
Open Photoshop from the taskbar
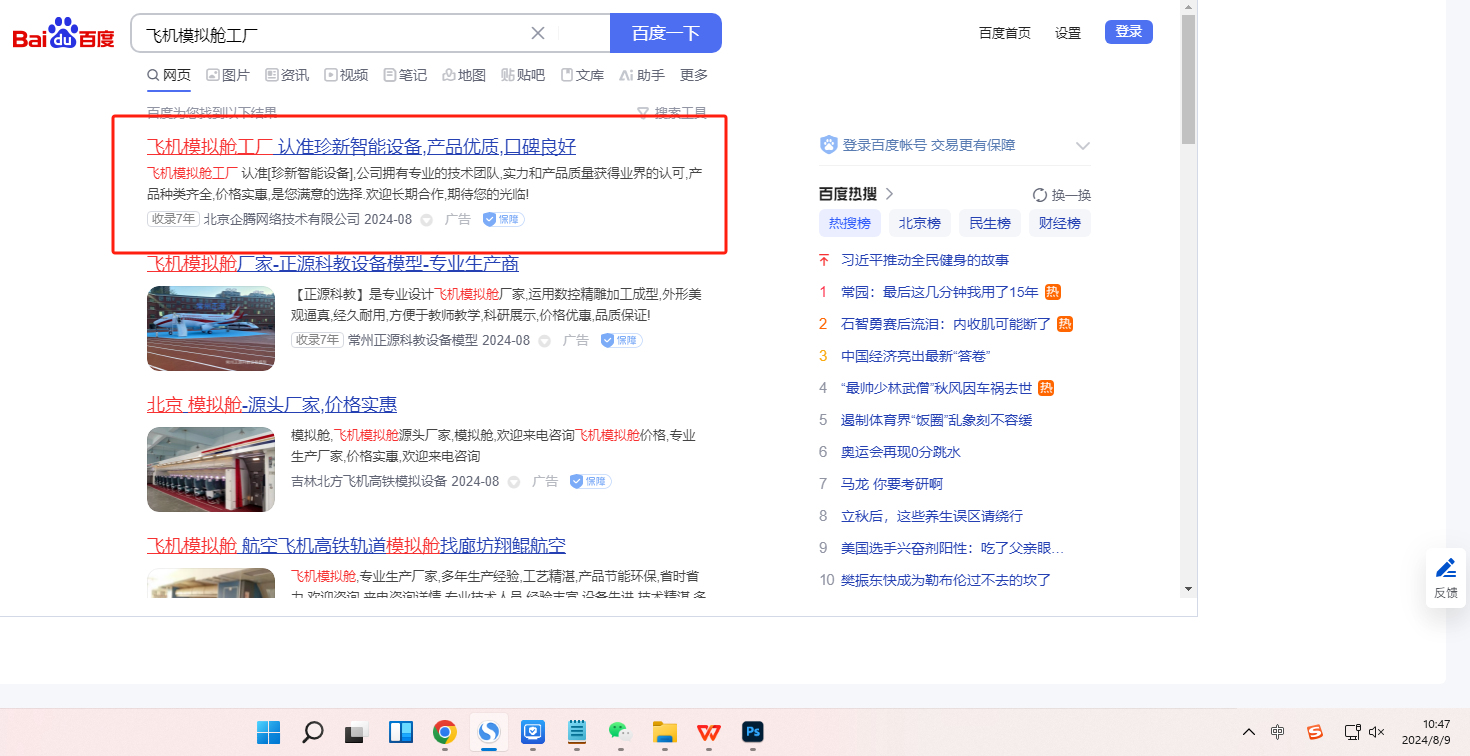point(752,732)
